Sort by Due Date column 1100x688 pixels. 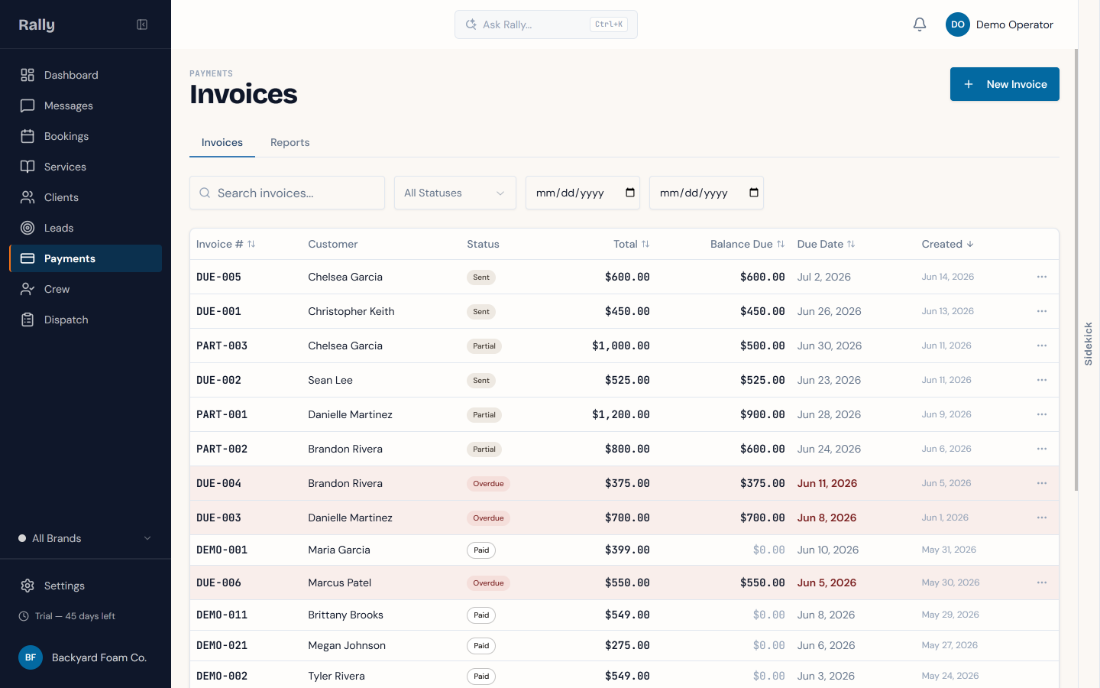[826, 244]
